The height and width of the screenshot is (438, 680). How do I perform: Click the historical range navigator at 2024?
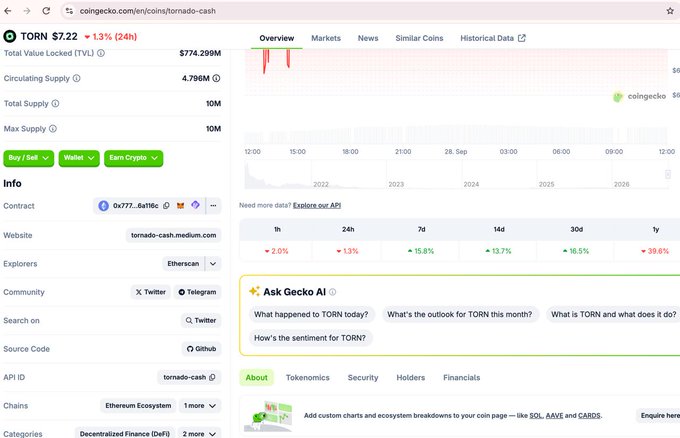[471, 184]
